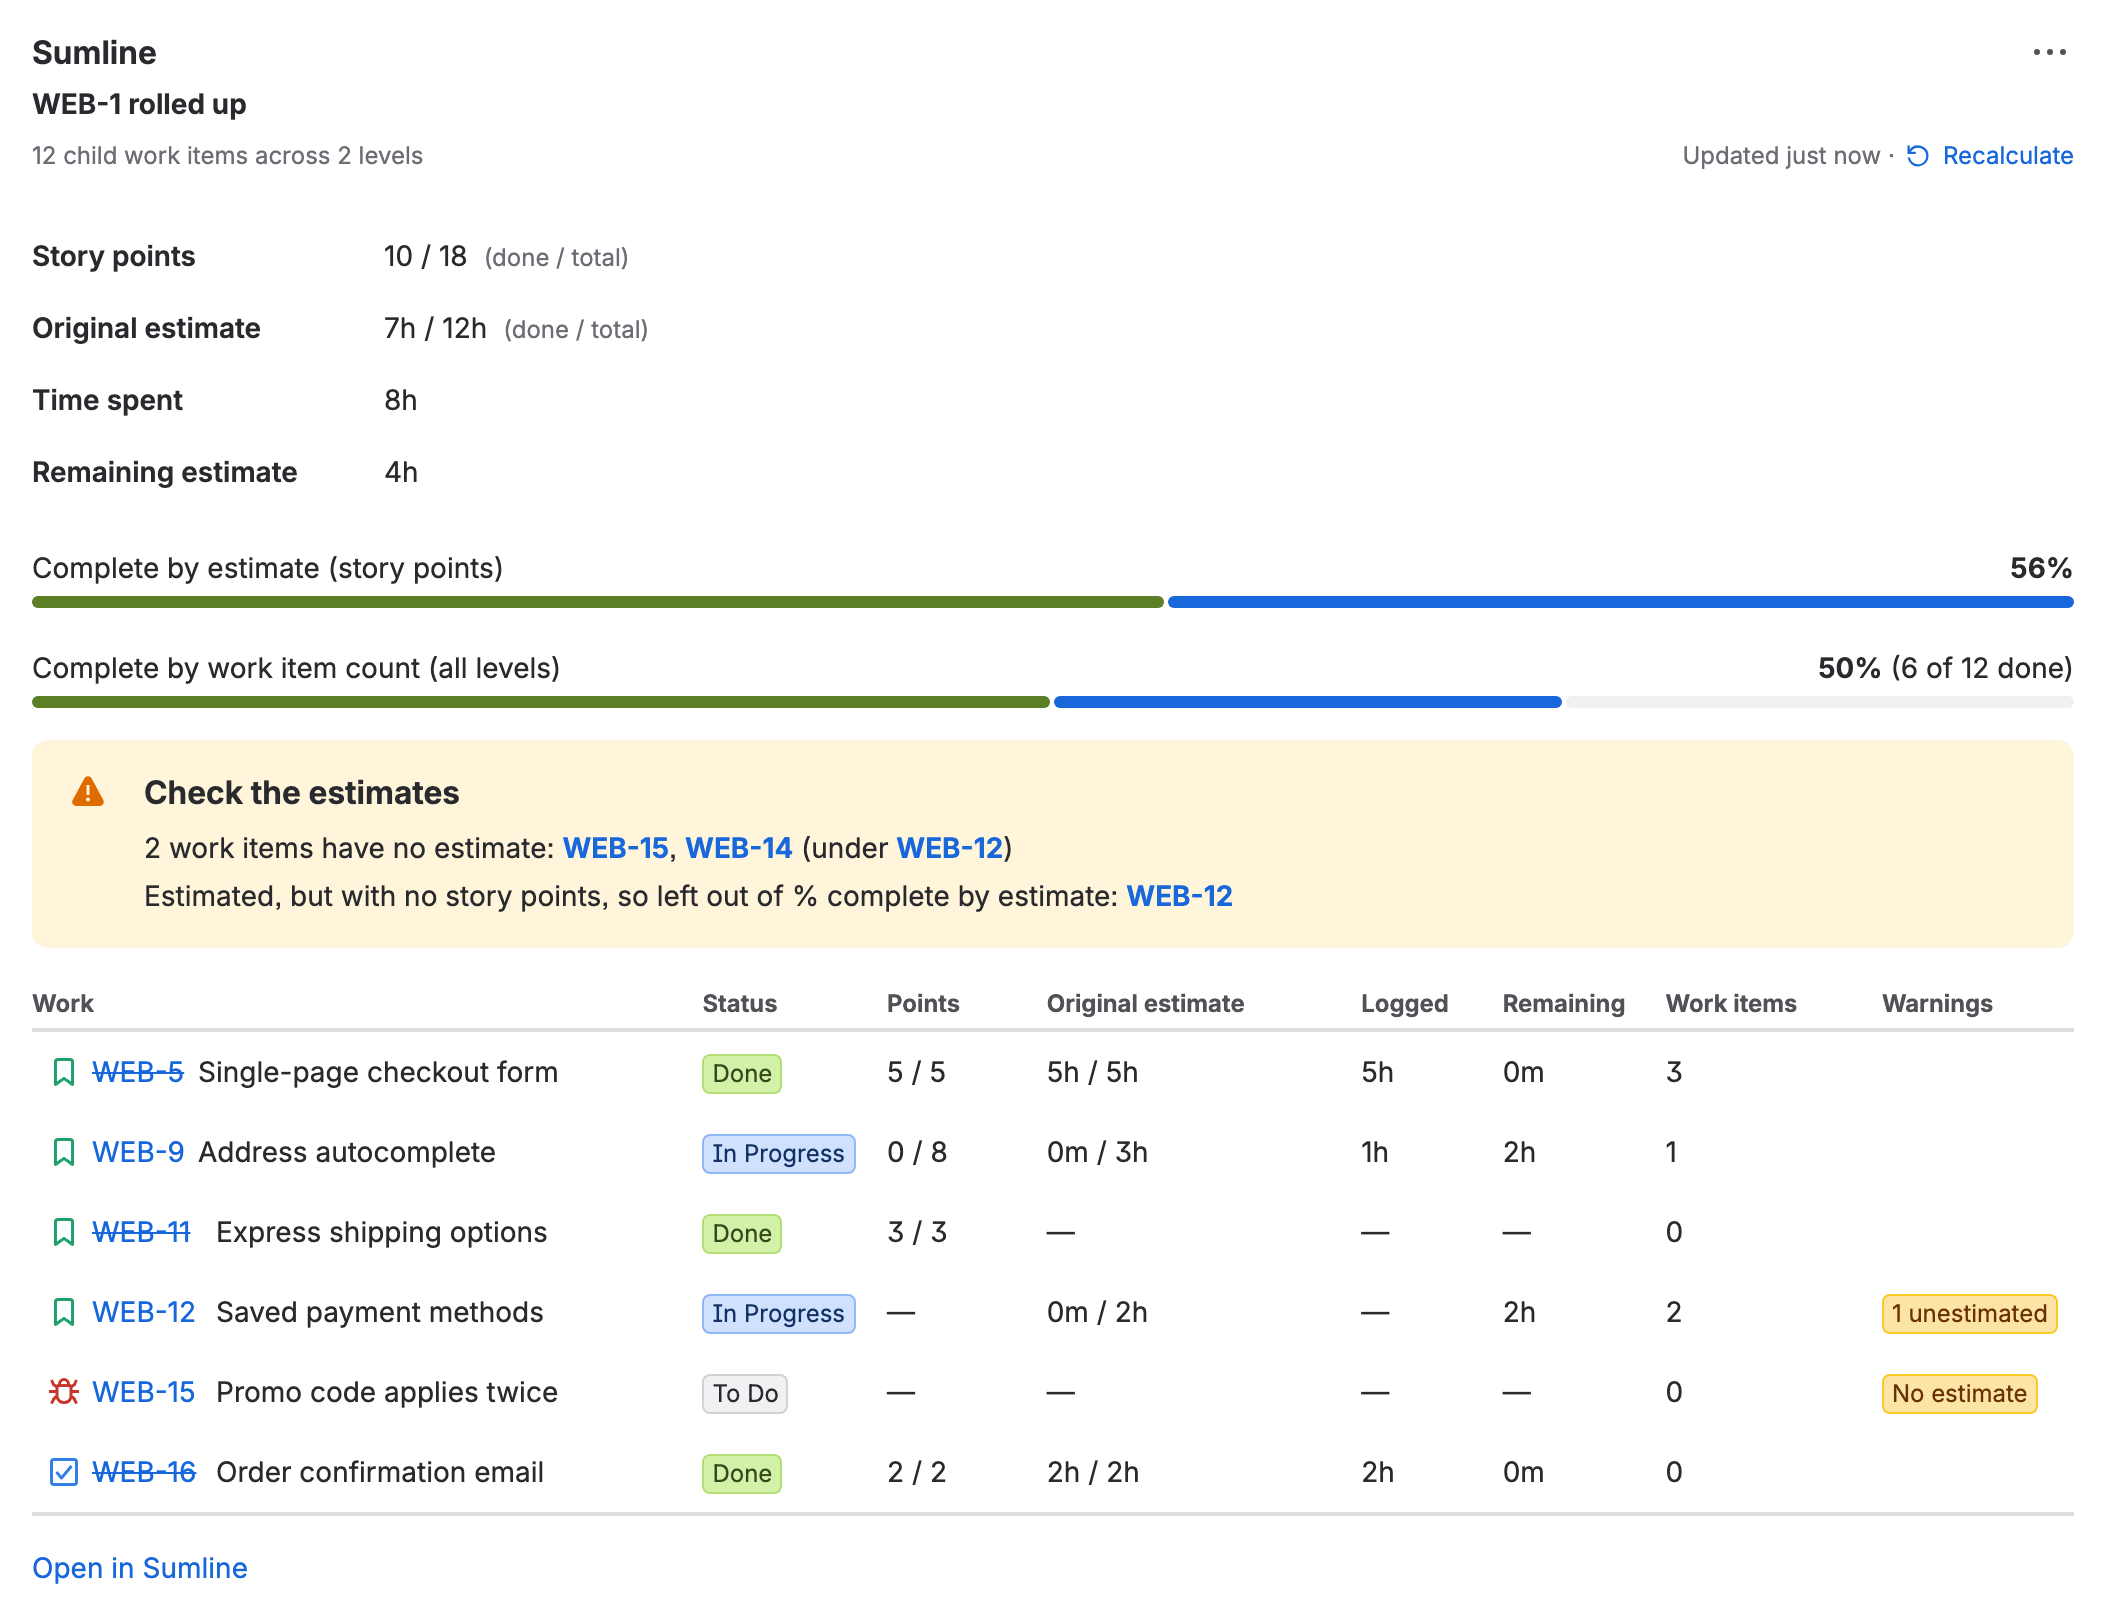Click the Recalculate link
Screen dimensions: 2106x1620
2007,156
